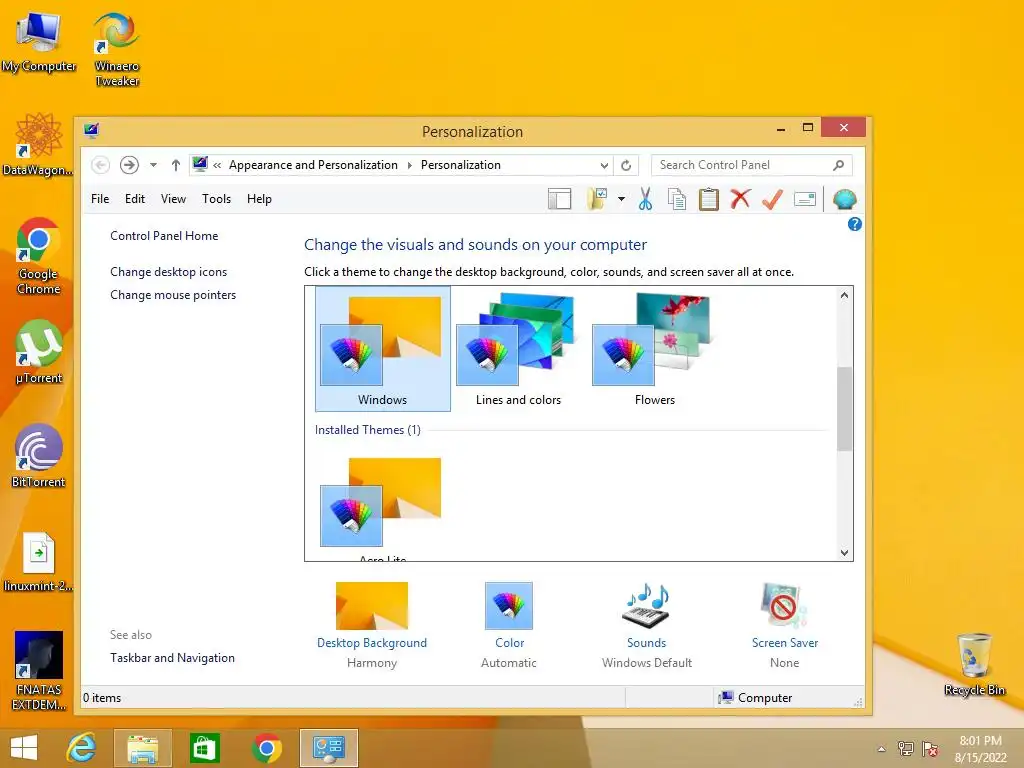
Task: Open Screen Saver settings
Action: pyautogui.click(x=784, y=626)
